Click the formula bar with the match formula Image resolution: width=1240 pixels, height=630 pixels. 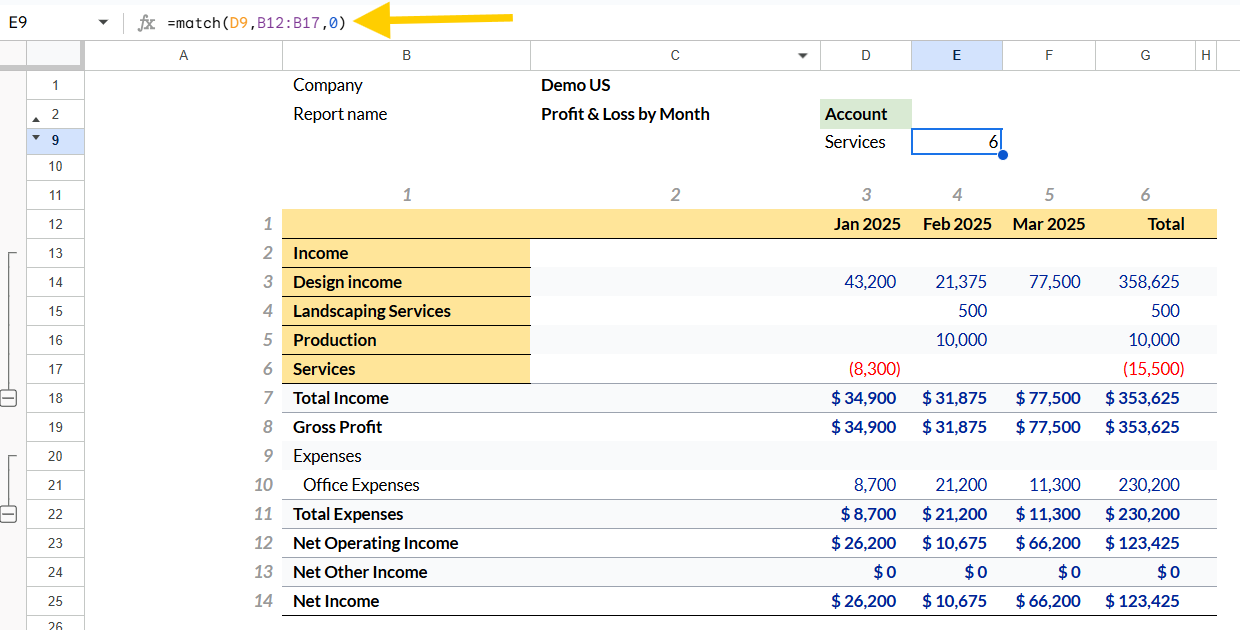point(700,22)
